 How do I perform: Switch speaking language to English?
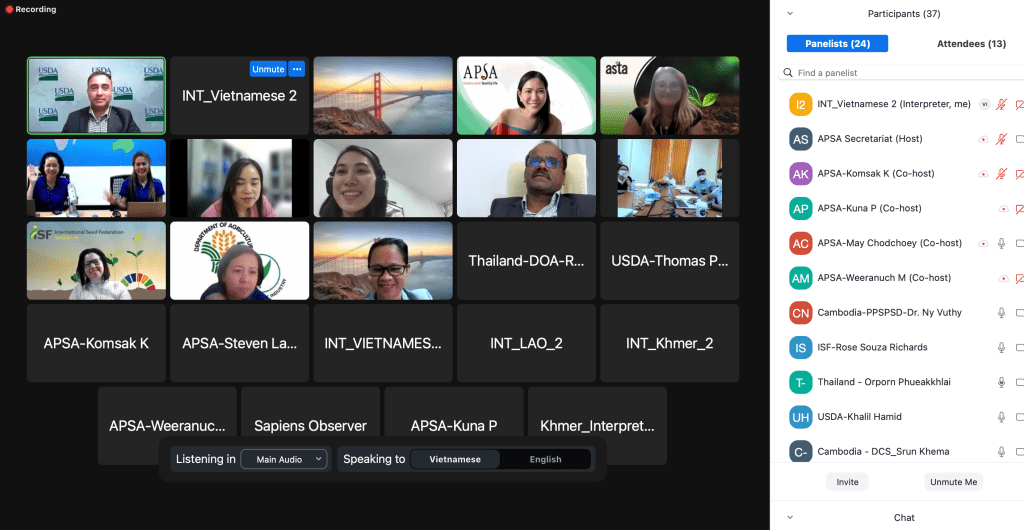[545, 460]
